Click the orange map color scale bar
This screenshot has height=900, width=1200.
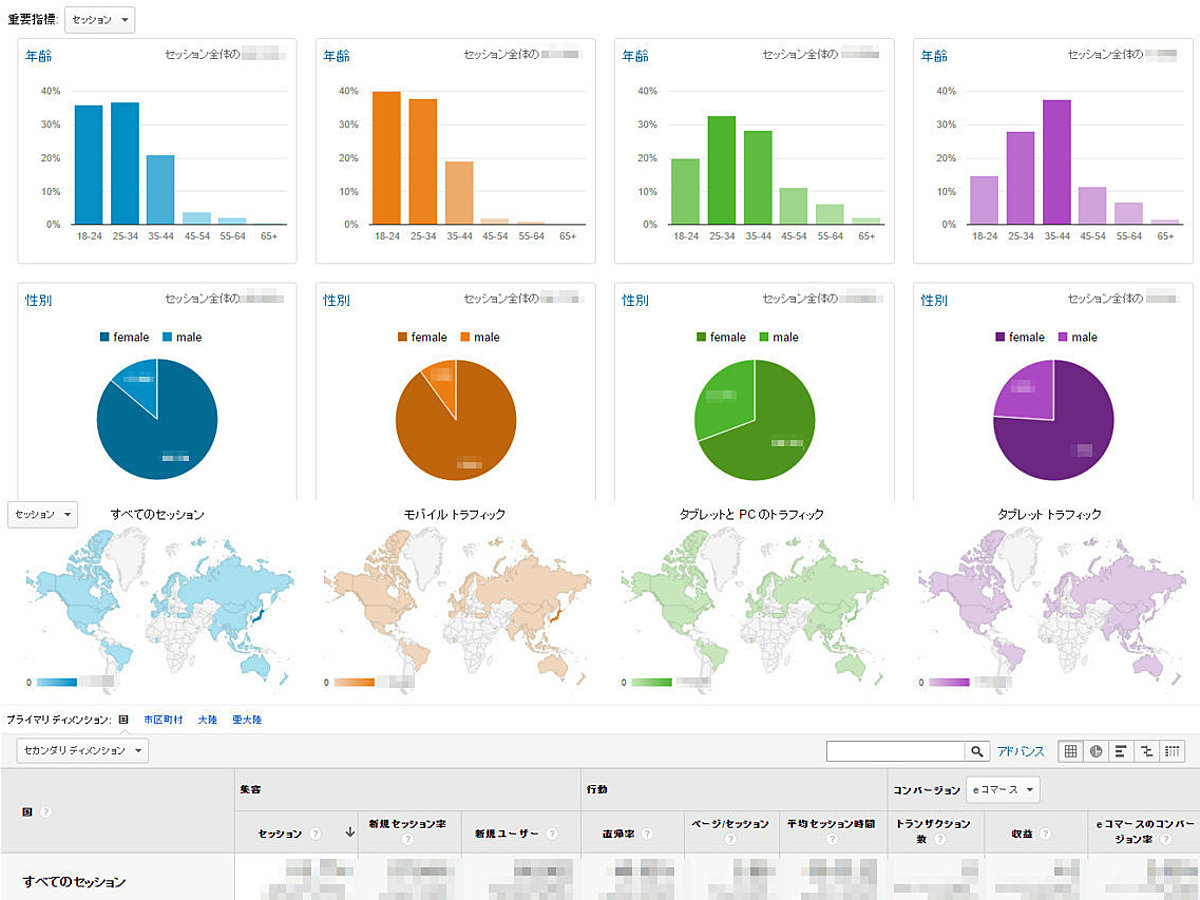[x=354, y=682]
